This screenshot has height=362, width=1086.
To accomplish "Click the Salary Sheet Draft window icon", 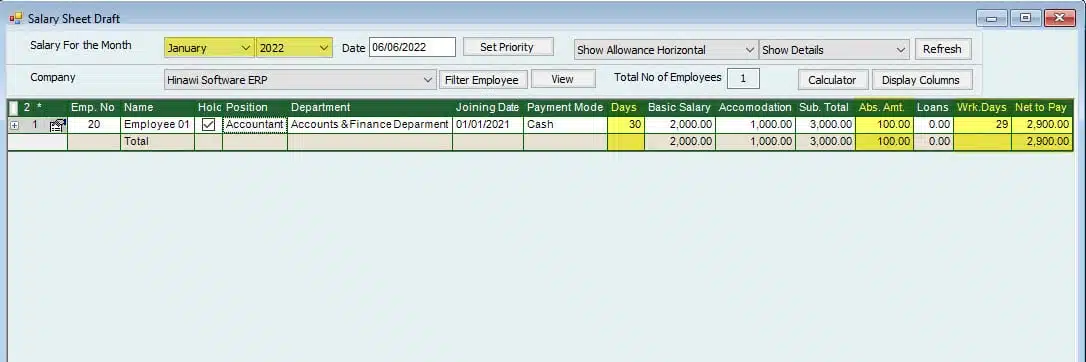I will coord(15,18).
